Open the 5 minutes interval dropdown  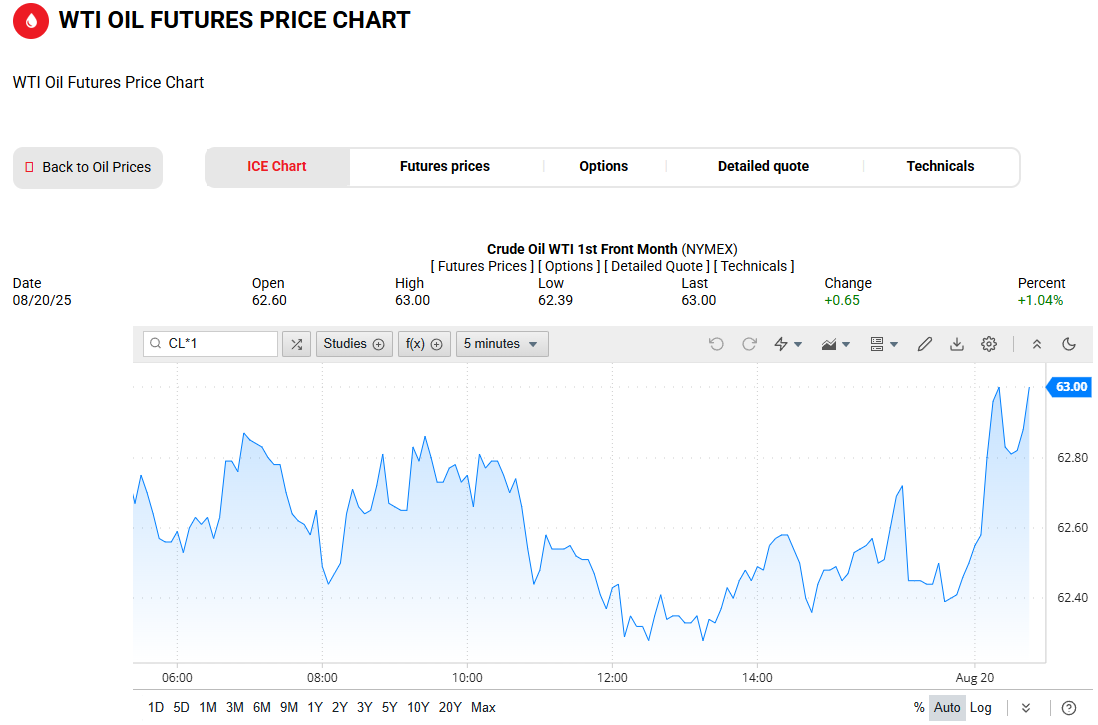[x=501, y=344]
